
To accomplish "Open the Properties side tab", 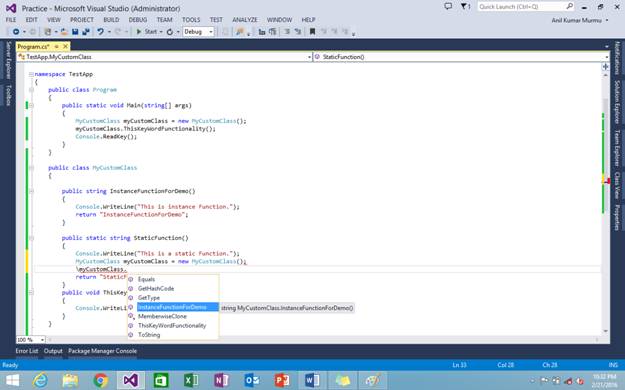I will pyautogui.click(x=617, y=218).
